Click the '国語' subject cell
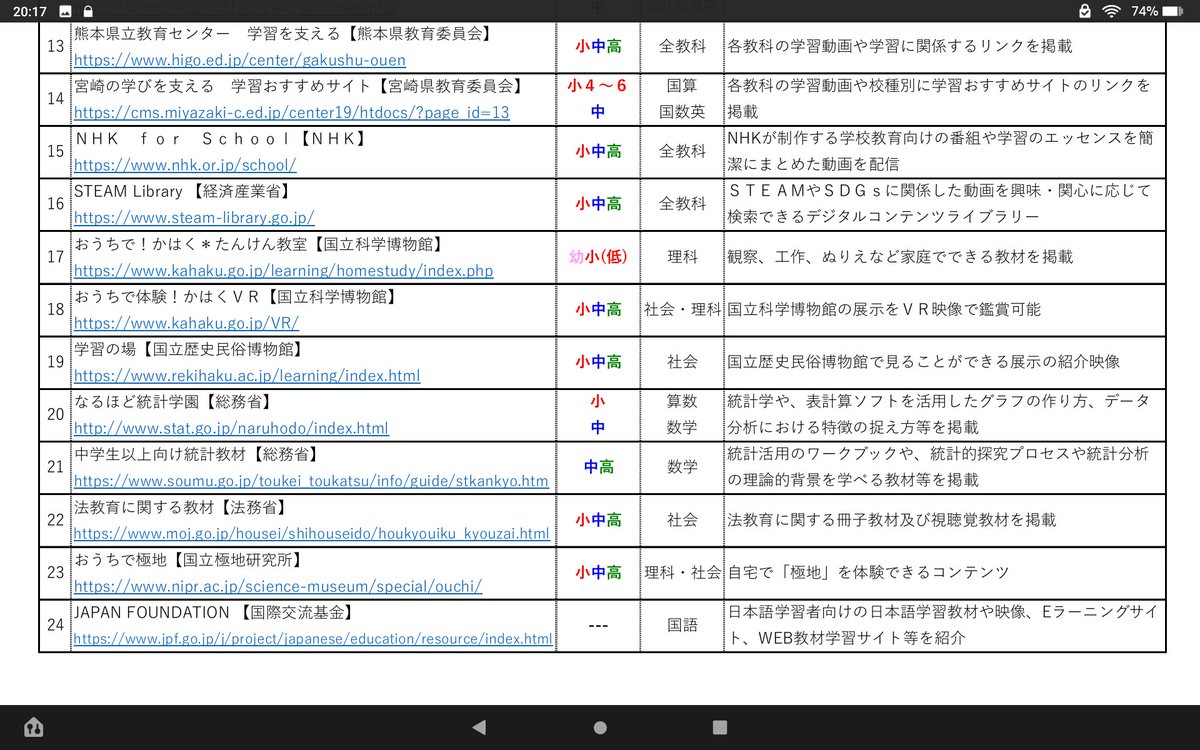The image size is (1200, 750). [682, 625]
